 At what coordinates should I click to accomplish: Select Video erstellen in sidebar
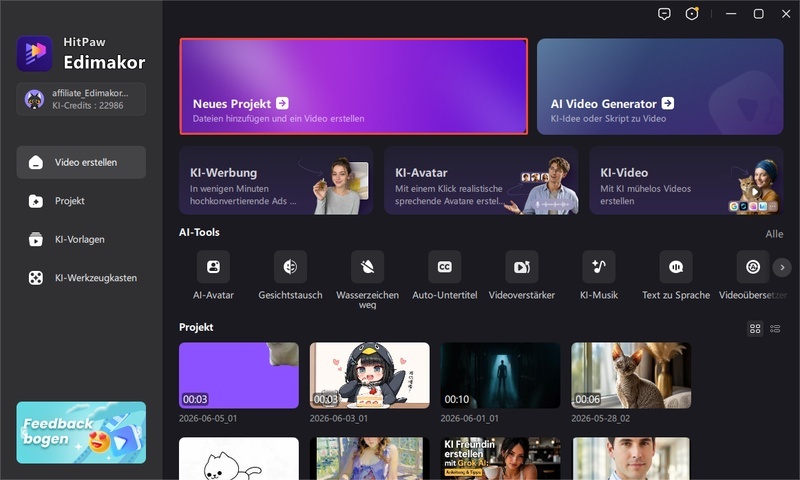pyautogui.click(x=81, y=162)
